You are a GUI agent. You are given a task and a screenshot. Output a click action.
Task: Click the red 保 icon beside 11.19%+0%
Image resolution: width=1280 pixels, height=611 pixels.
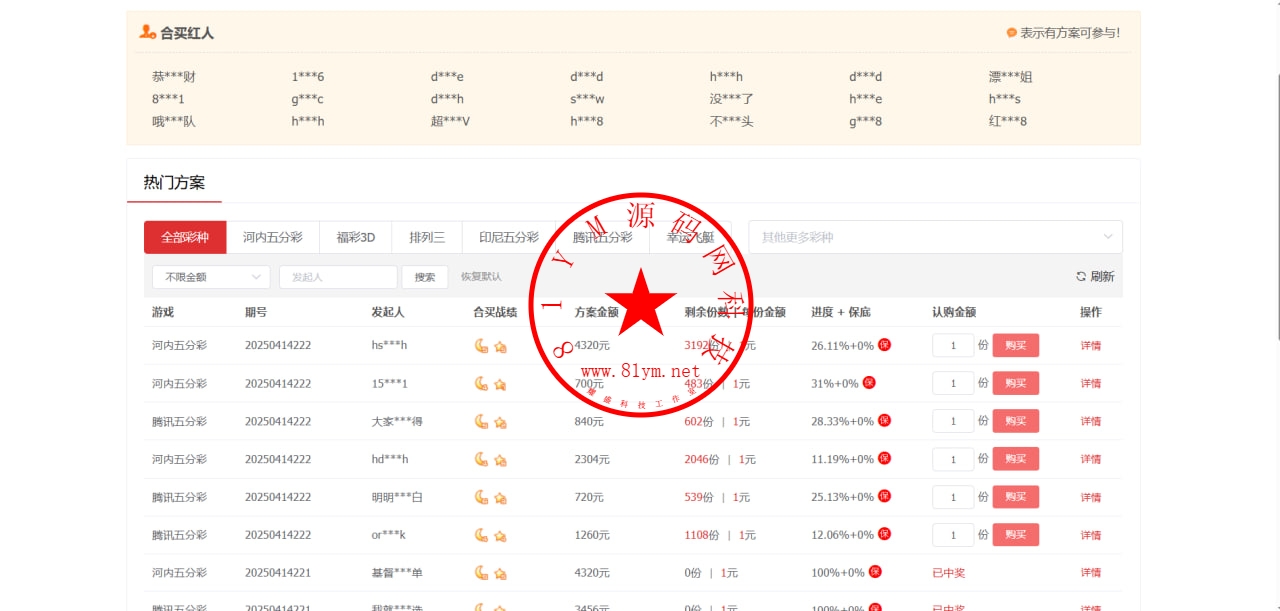pyautogui.click(x=884, y=459)
